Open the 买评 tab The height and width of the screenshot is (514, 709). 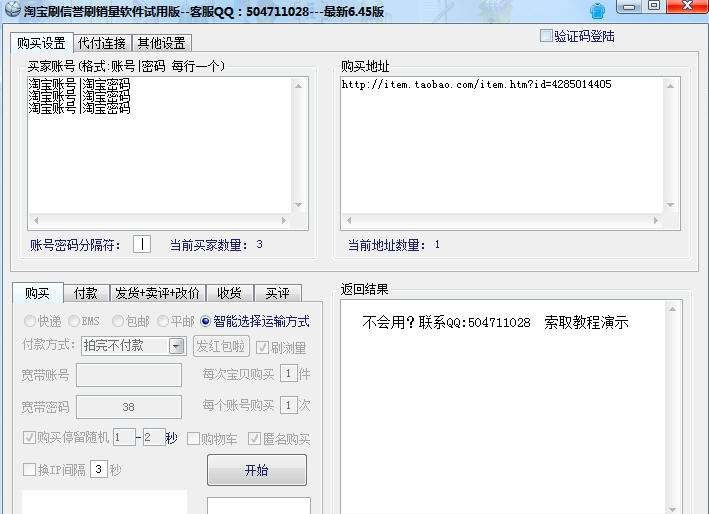tap(278, 293)
